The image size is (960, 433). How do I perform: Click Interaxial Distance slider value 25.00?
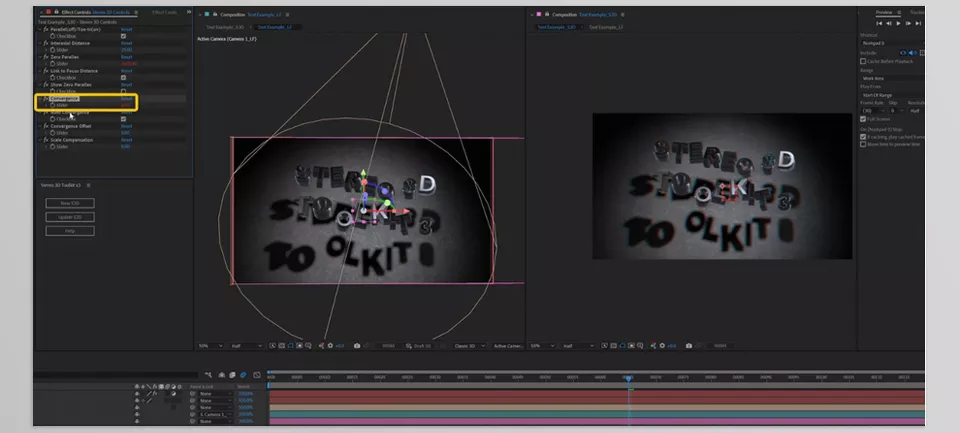tap(126, 50)
